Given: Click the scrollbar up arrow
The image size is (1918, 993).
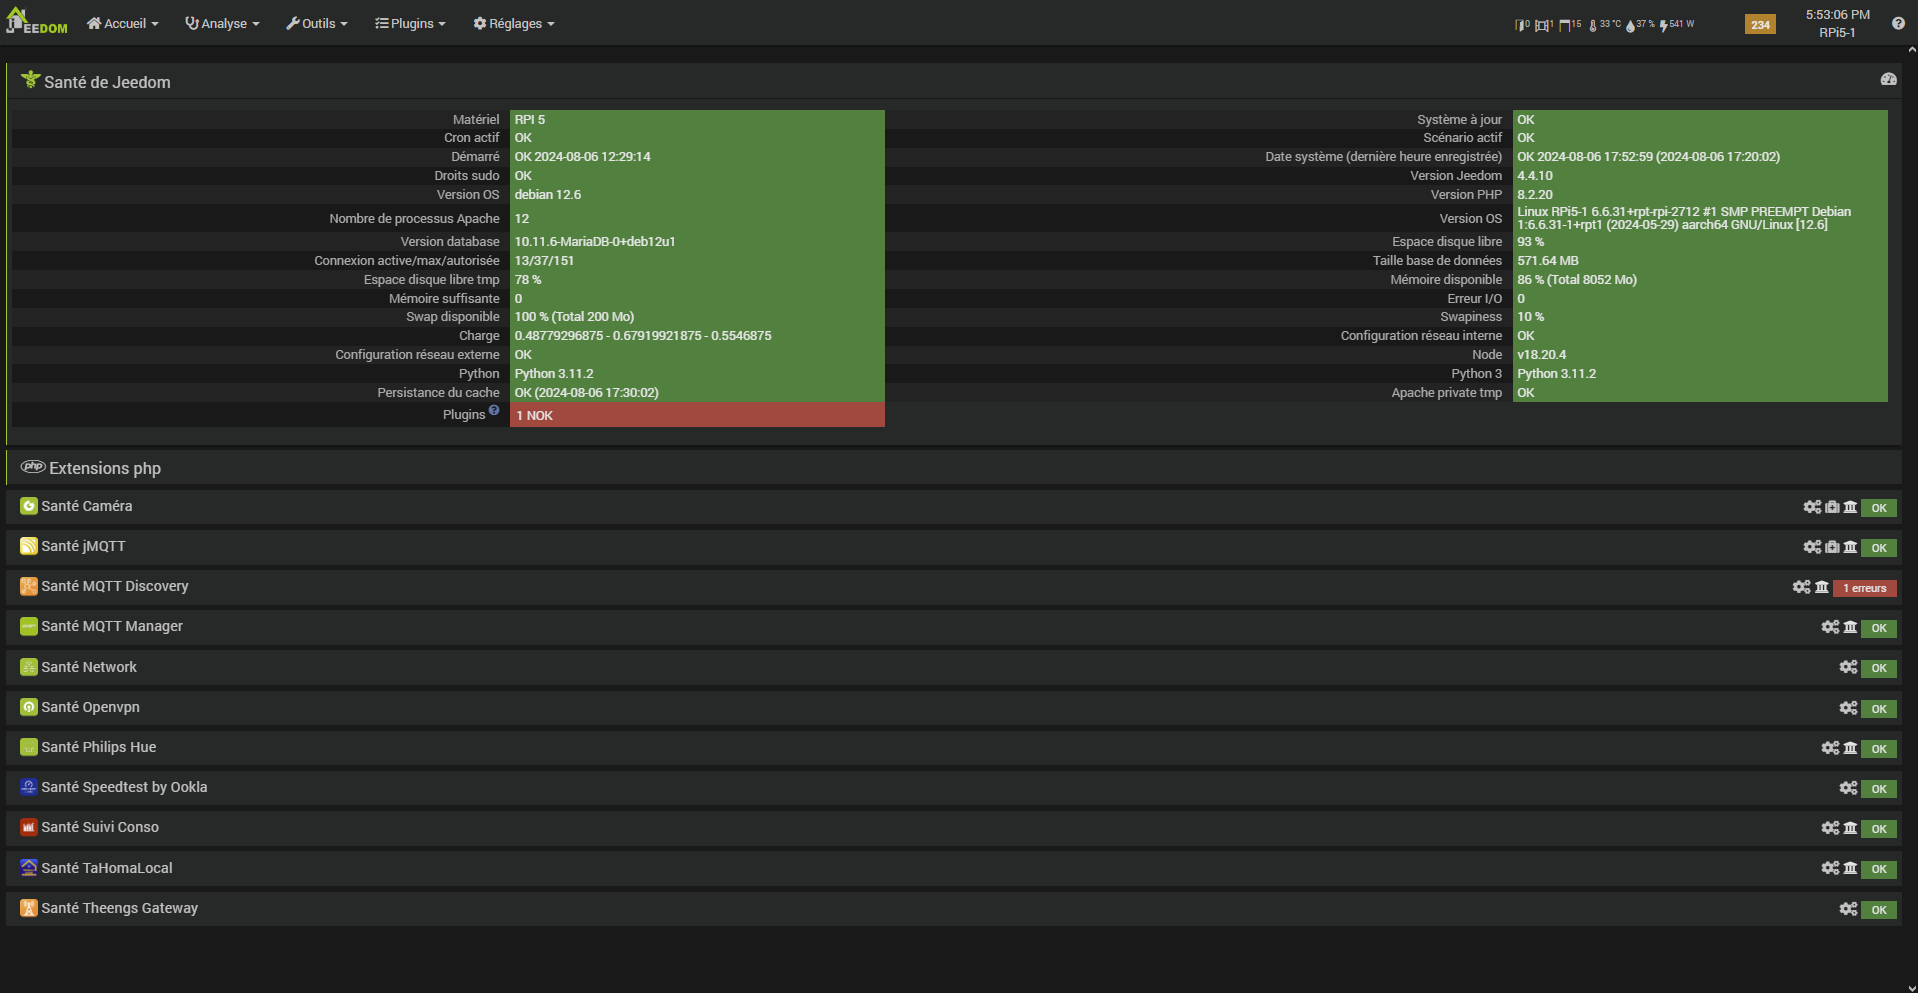Looking at the screenshot, I should pos(1911,50).
